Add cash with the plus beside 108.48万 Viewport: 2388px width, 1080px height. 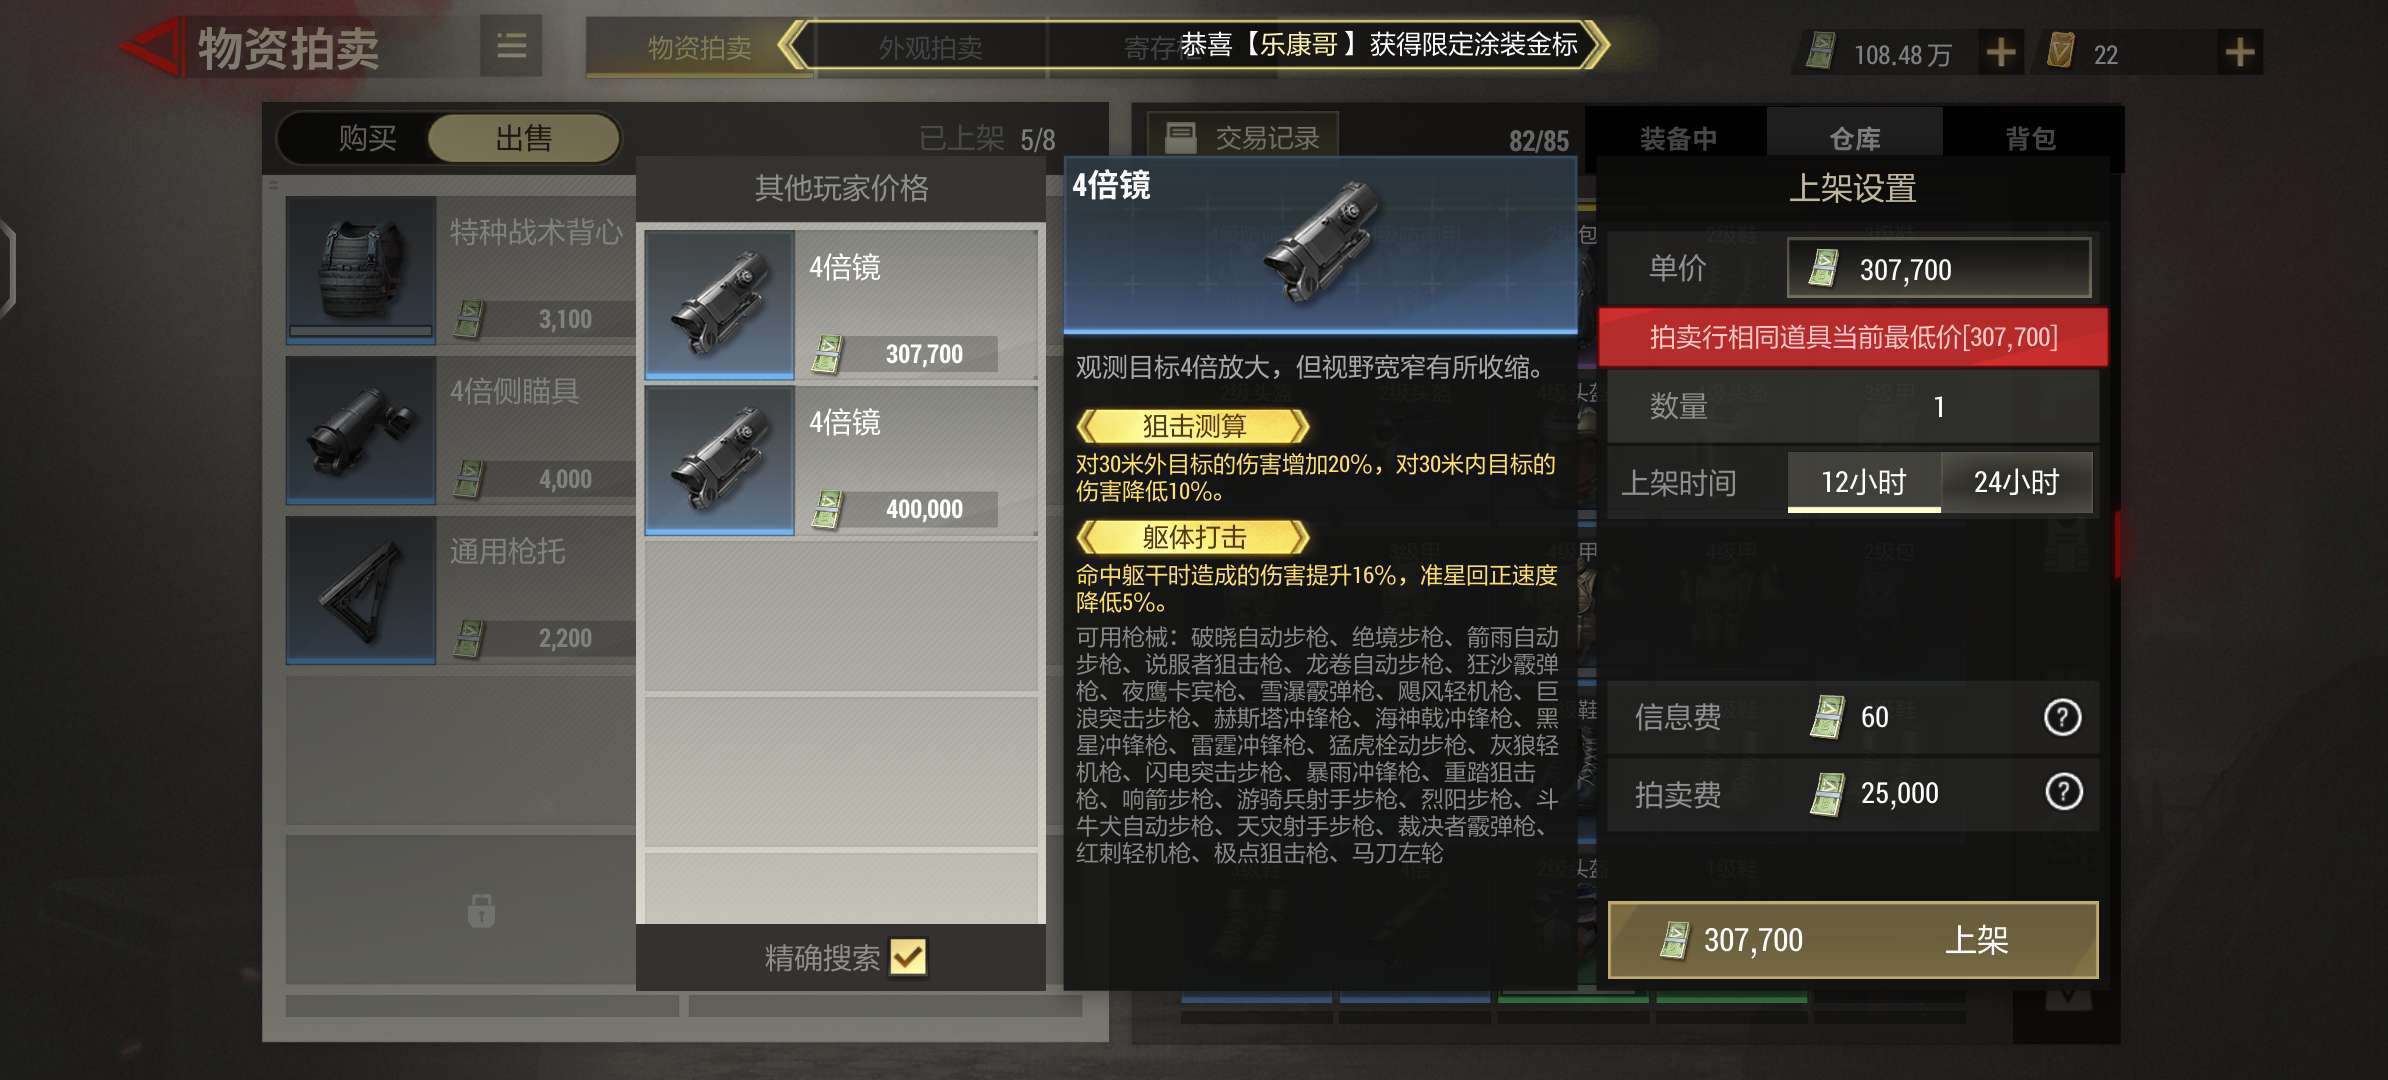2001,53
